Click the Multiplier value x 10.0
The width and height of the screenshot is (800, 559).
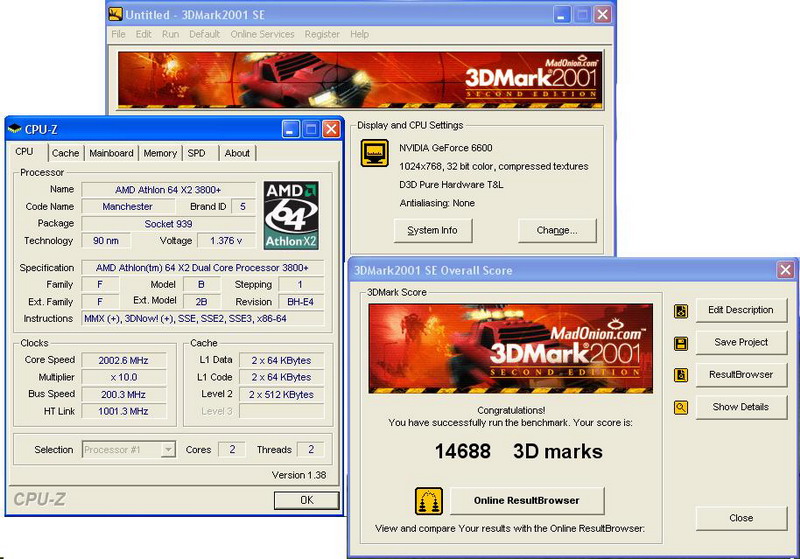point(123,377)
